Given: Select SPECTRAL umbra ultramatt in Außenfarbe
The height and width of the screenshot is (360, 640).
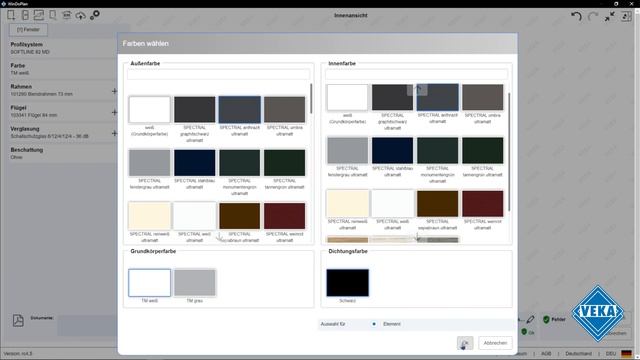Looking at the screenshot, I should tap(284, 109).
